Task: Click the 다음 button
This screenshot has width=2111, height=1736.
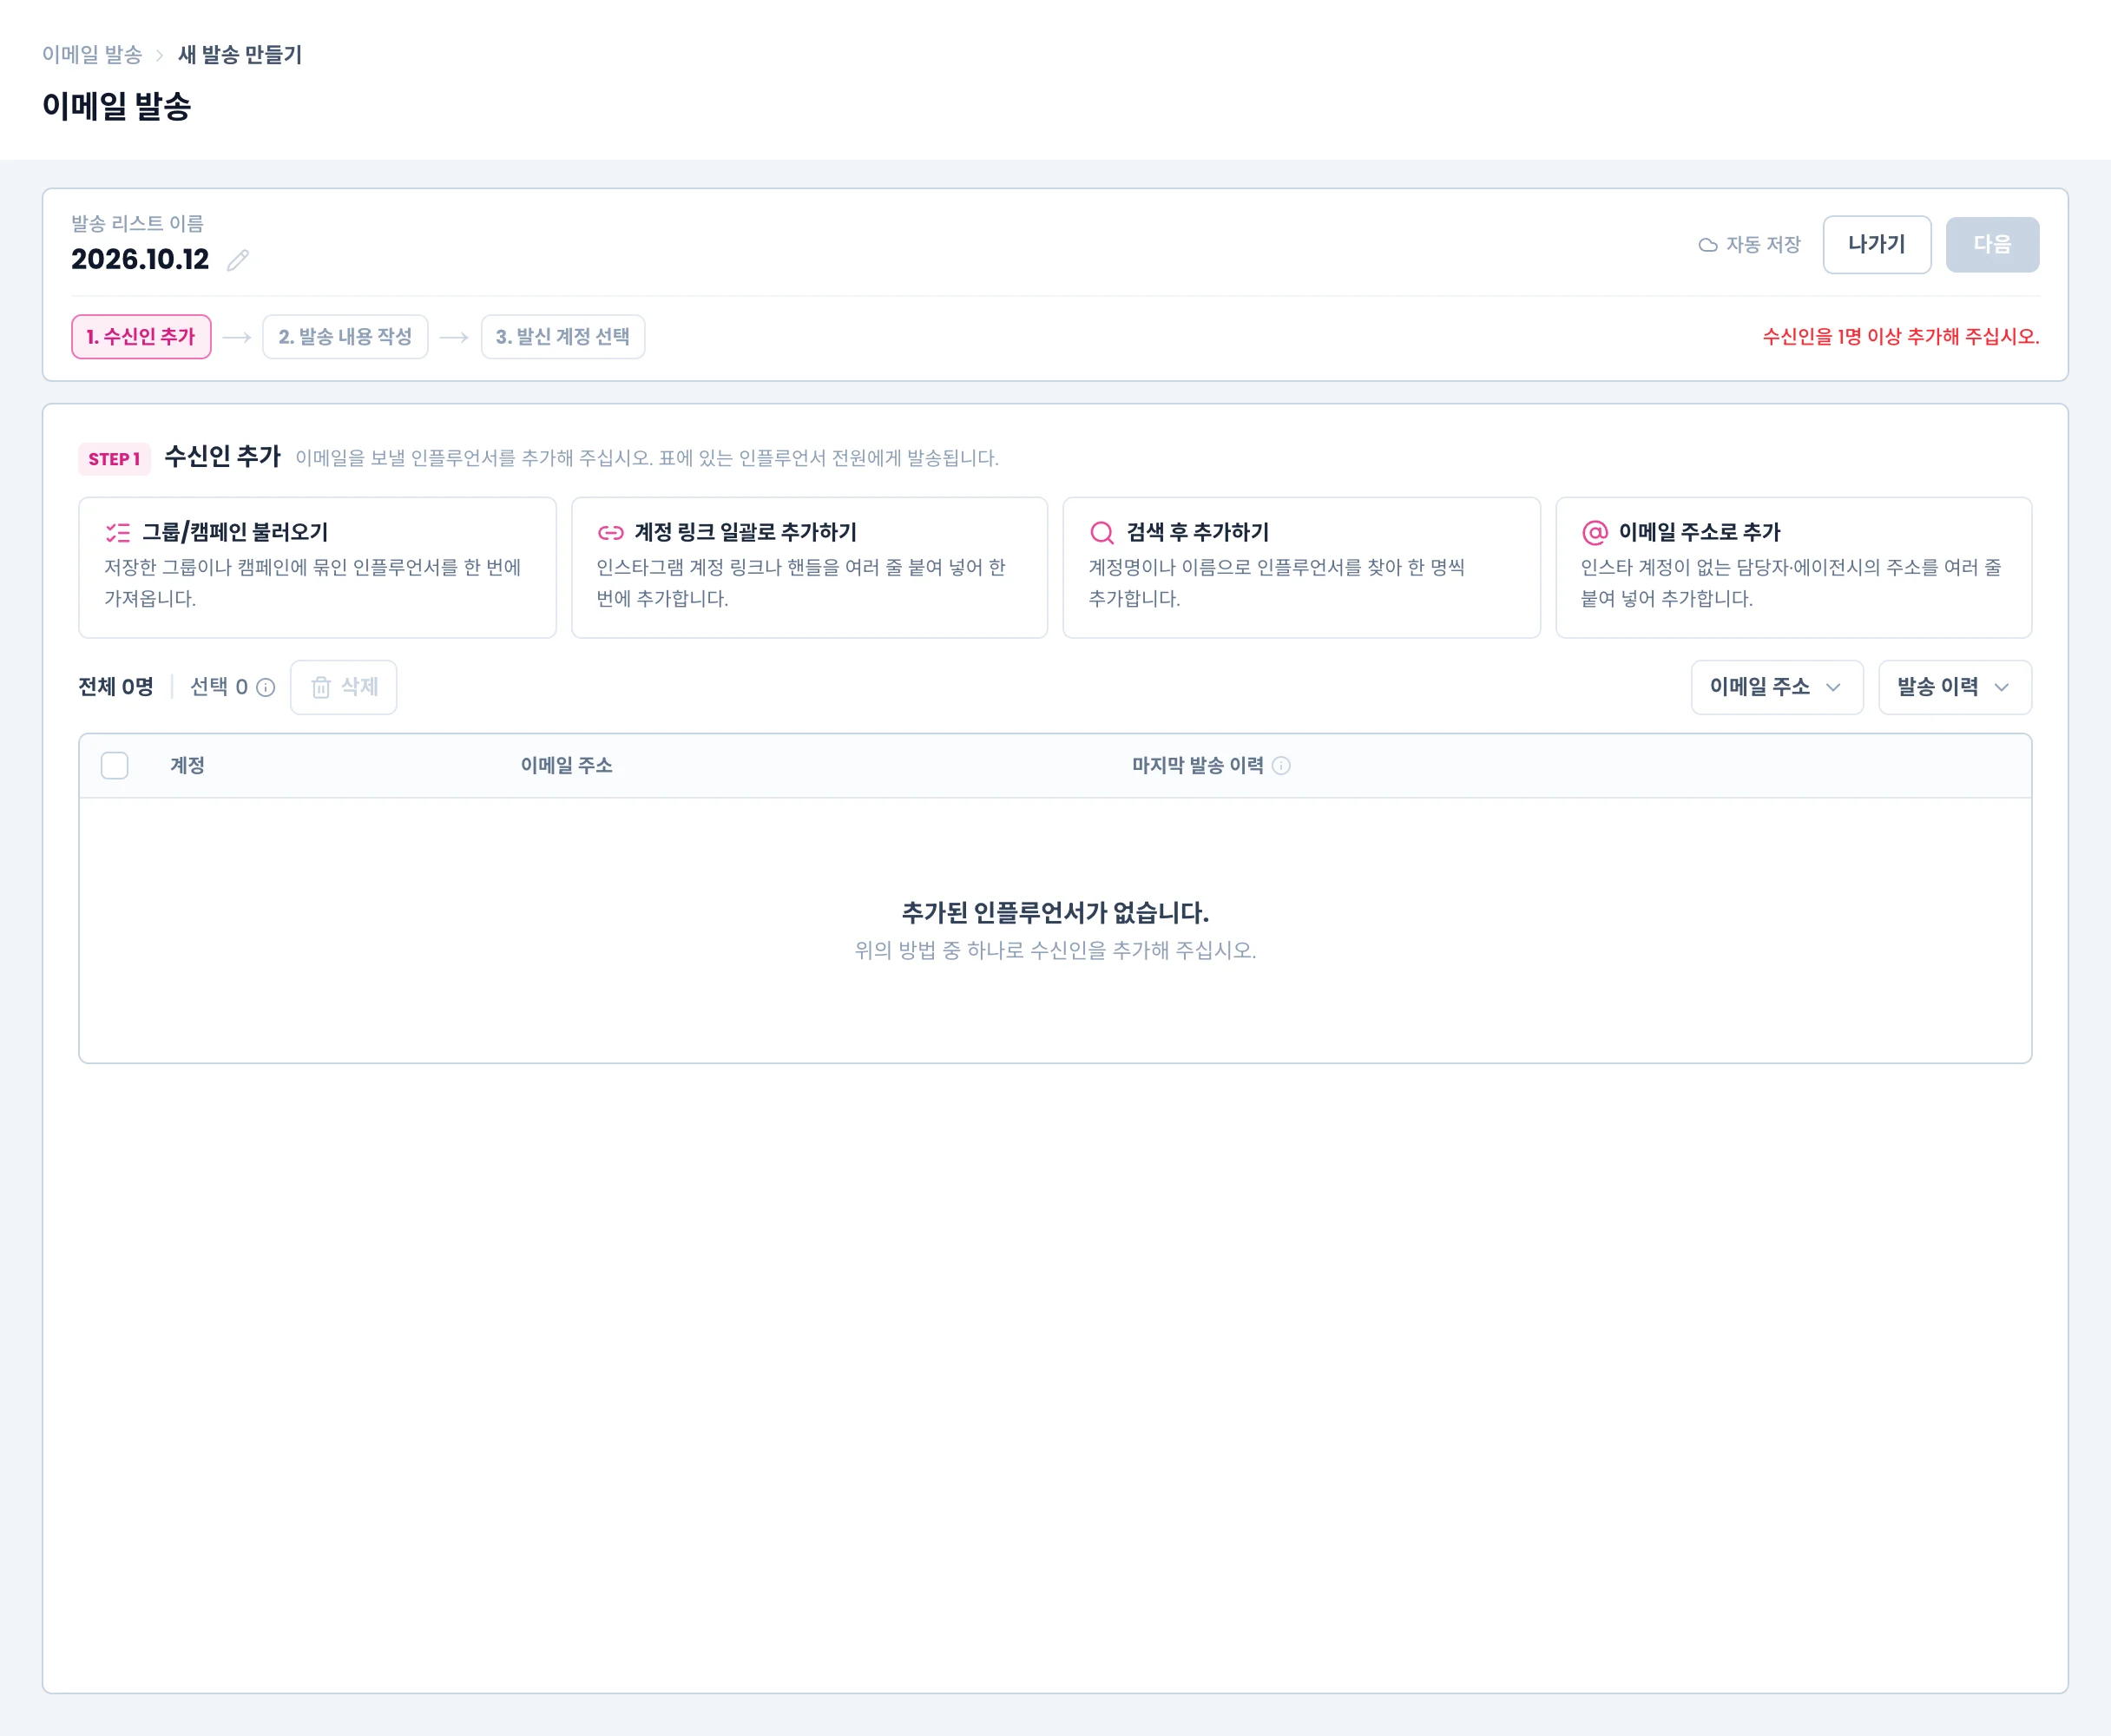Action: click(x=1992, y=245)
